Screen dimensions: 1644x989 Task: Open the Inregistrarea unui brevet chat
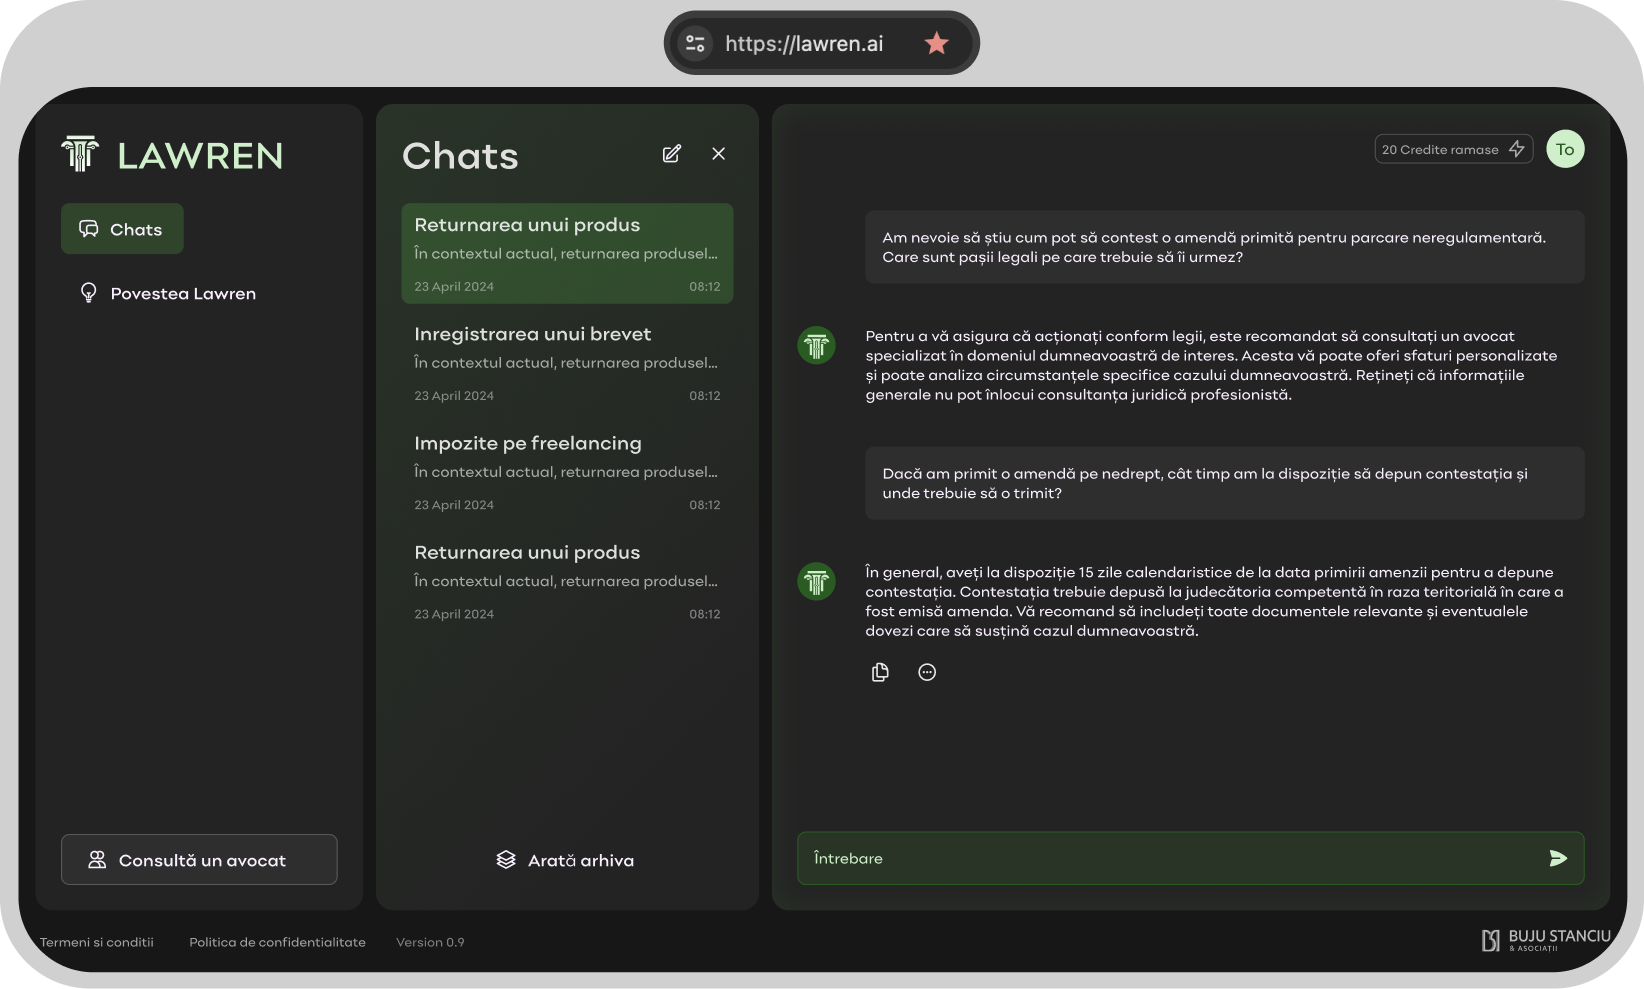(x=567, y=363)
